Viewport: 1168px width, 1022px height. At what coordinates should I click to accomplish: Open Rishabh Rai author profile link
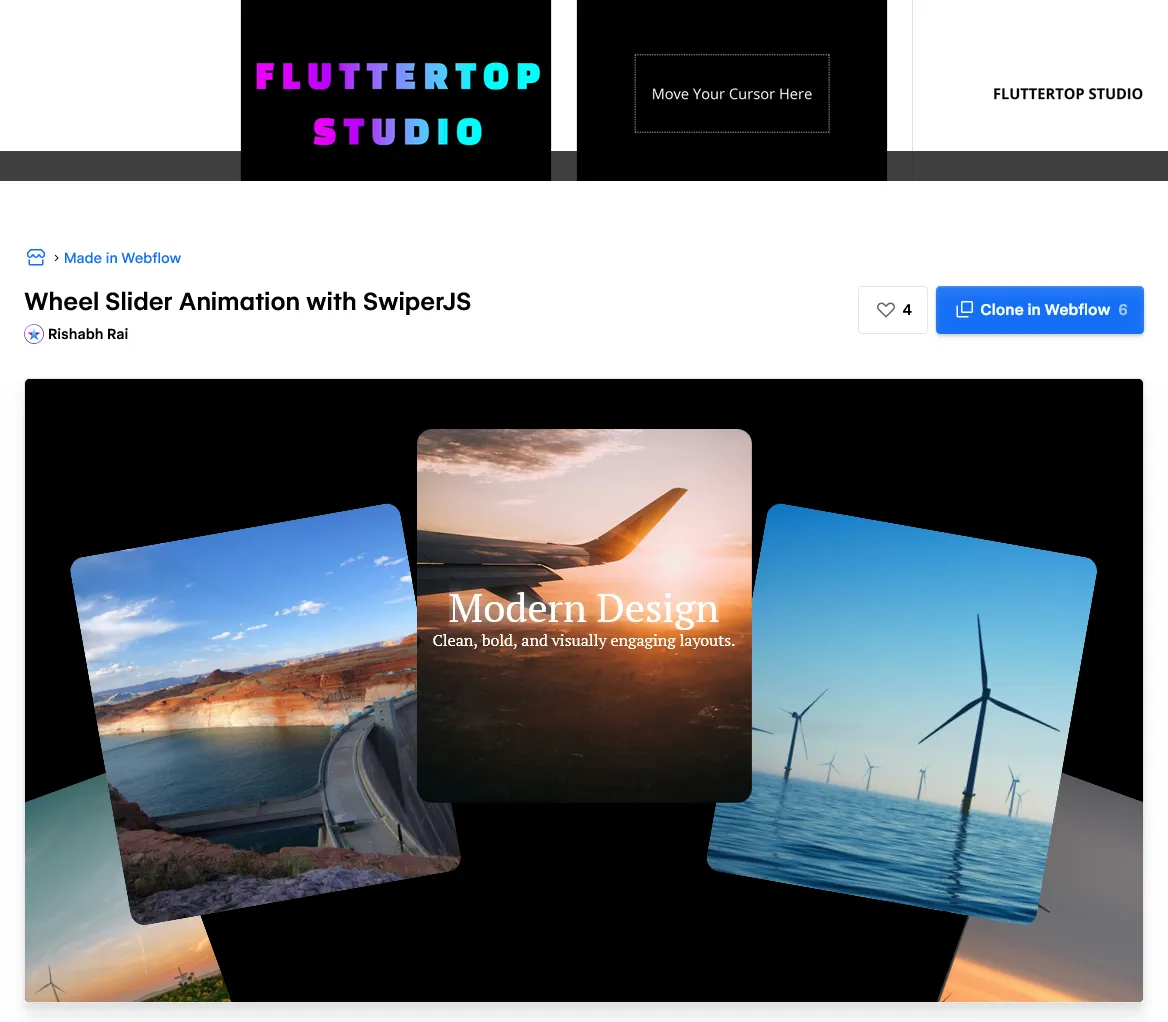pos(88,334)
